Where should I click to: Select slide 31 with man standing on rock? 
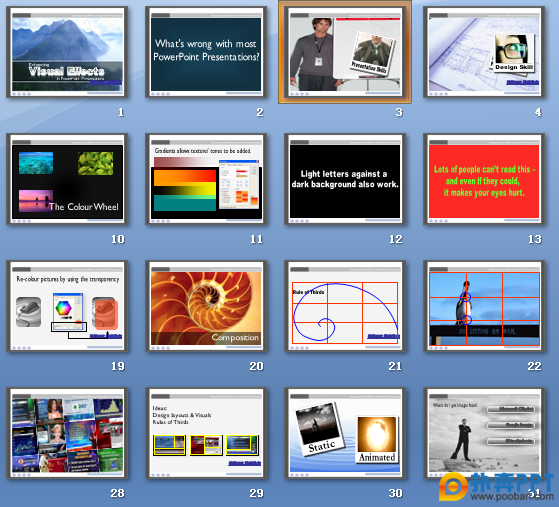click(484, 433)
